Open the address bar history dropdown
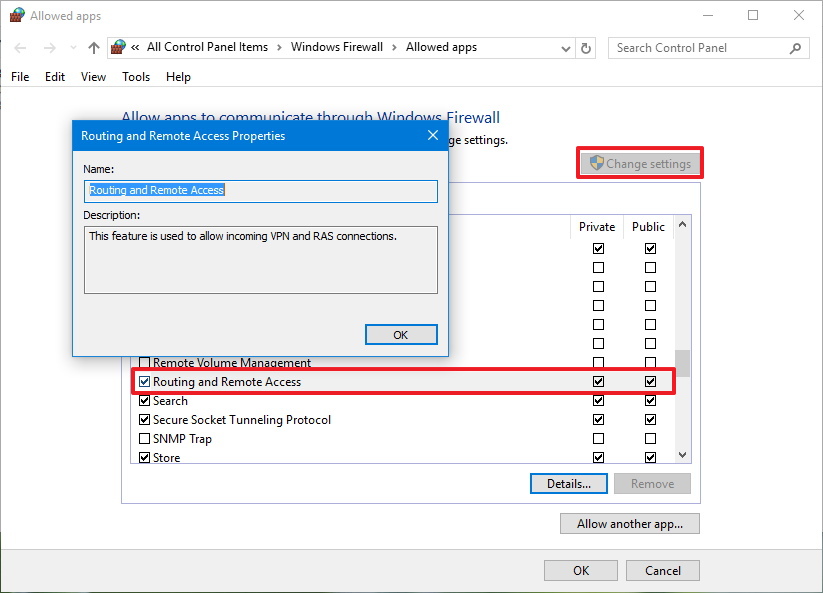Image resolution: width=823 pixels, height=593 pixels. coord(565,49)
